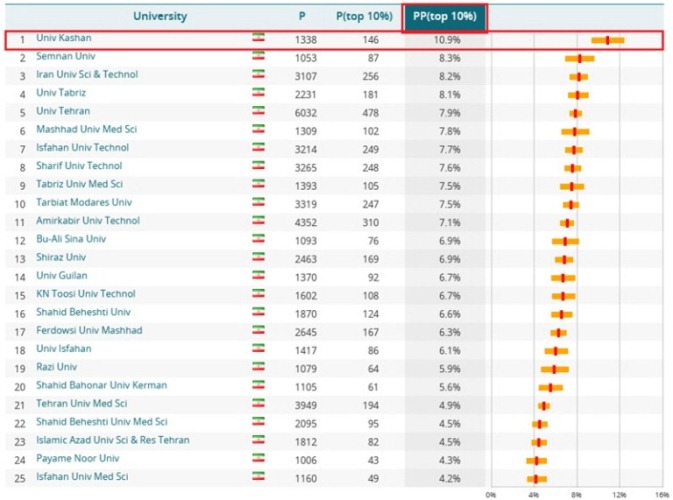Screen dimensions: 673x500
Task: Open the Iran Univ Sci & Technol link
Action: tap(87, 75)
